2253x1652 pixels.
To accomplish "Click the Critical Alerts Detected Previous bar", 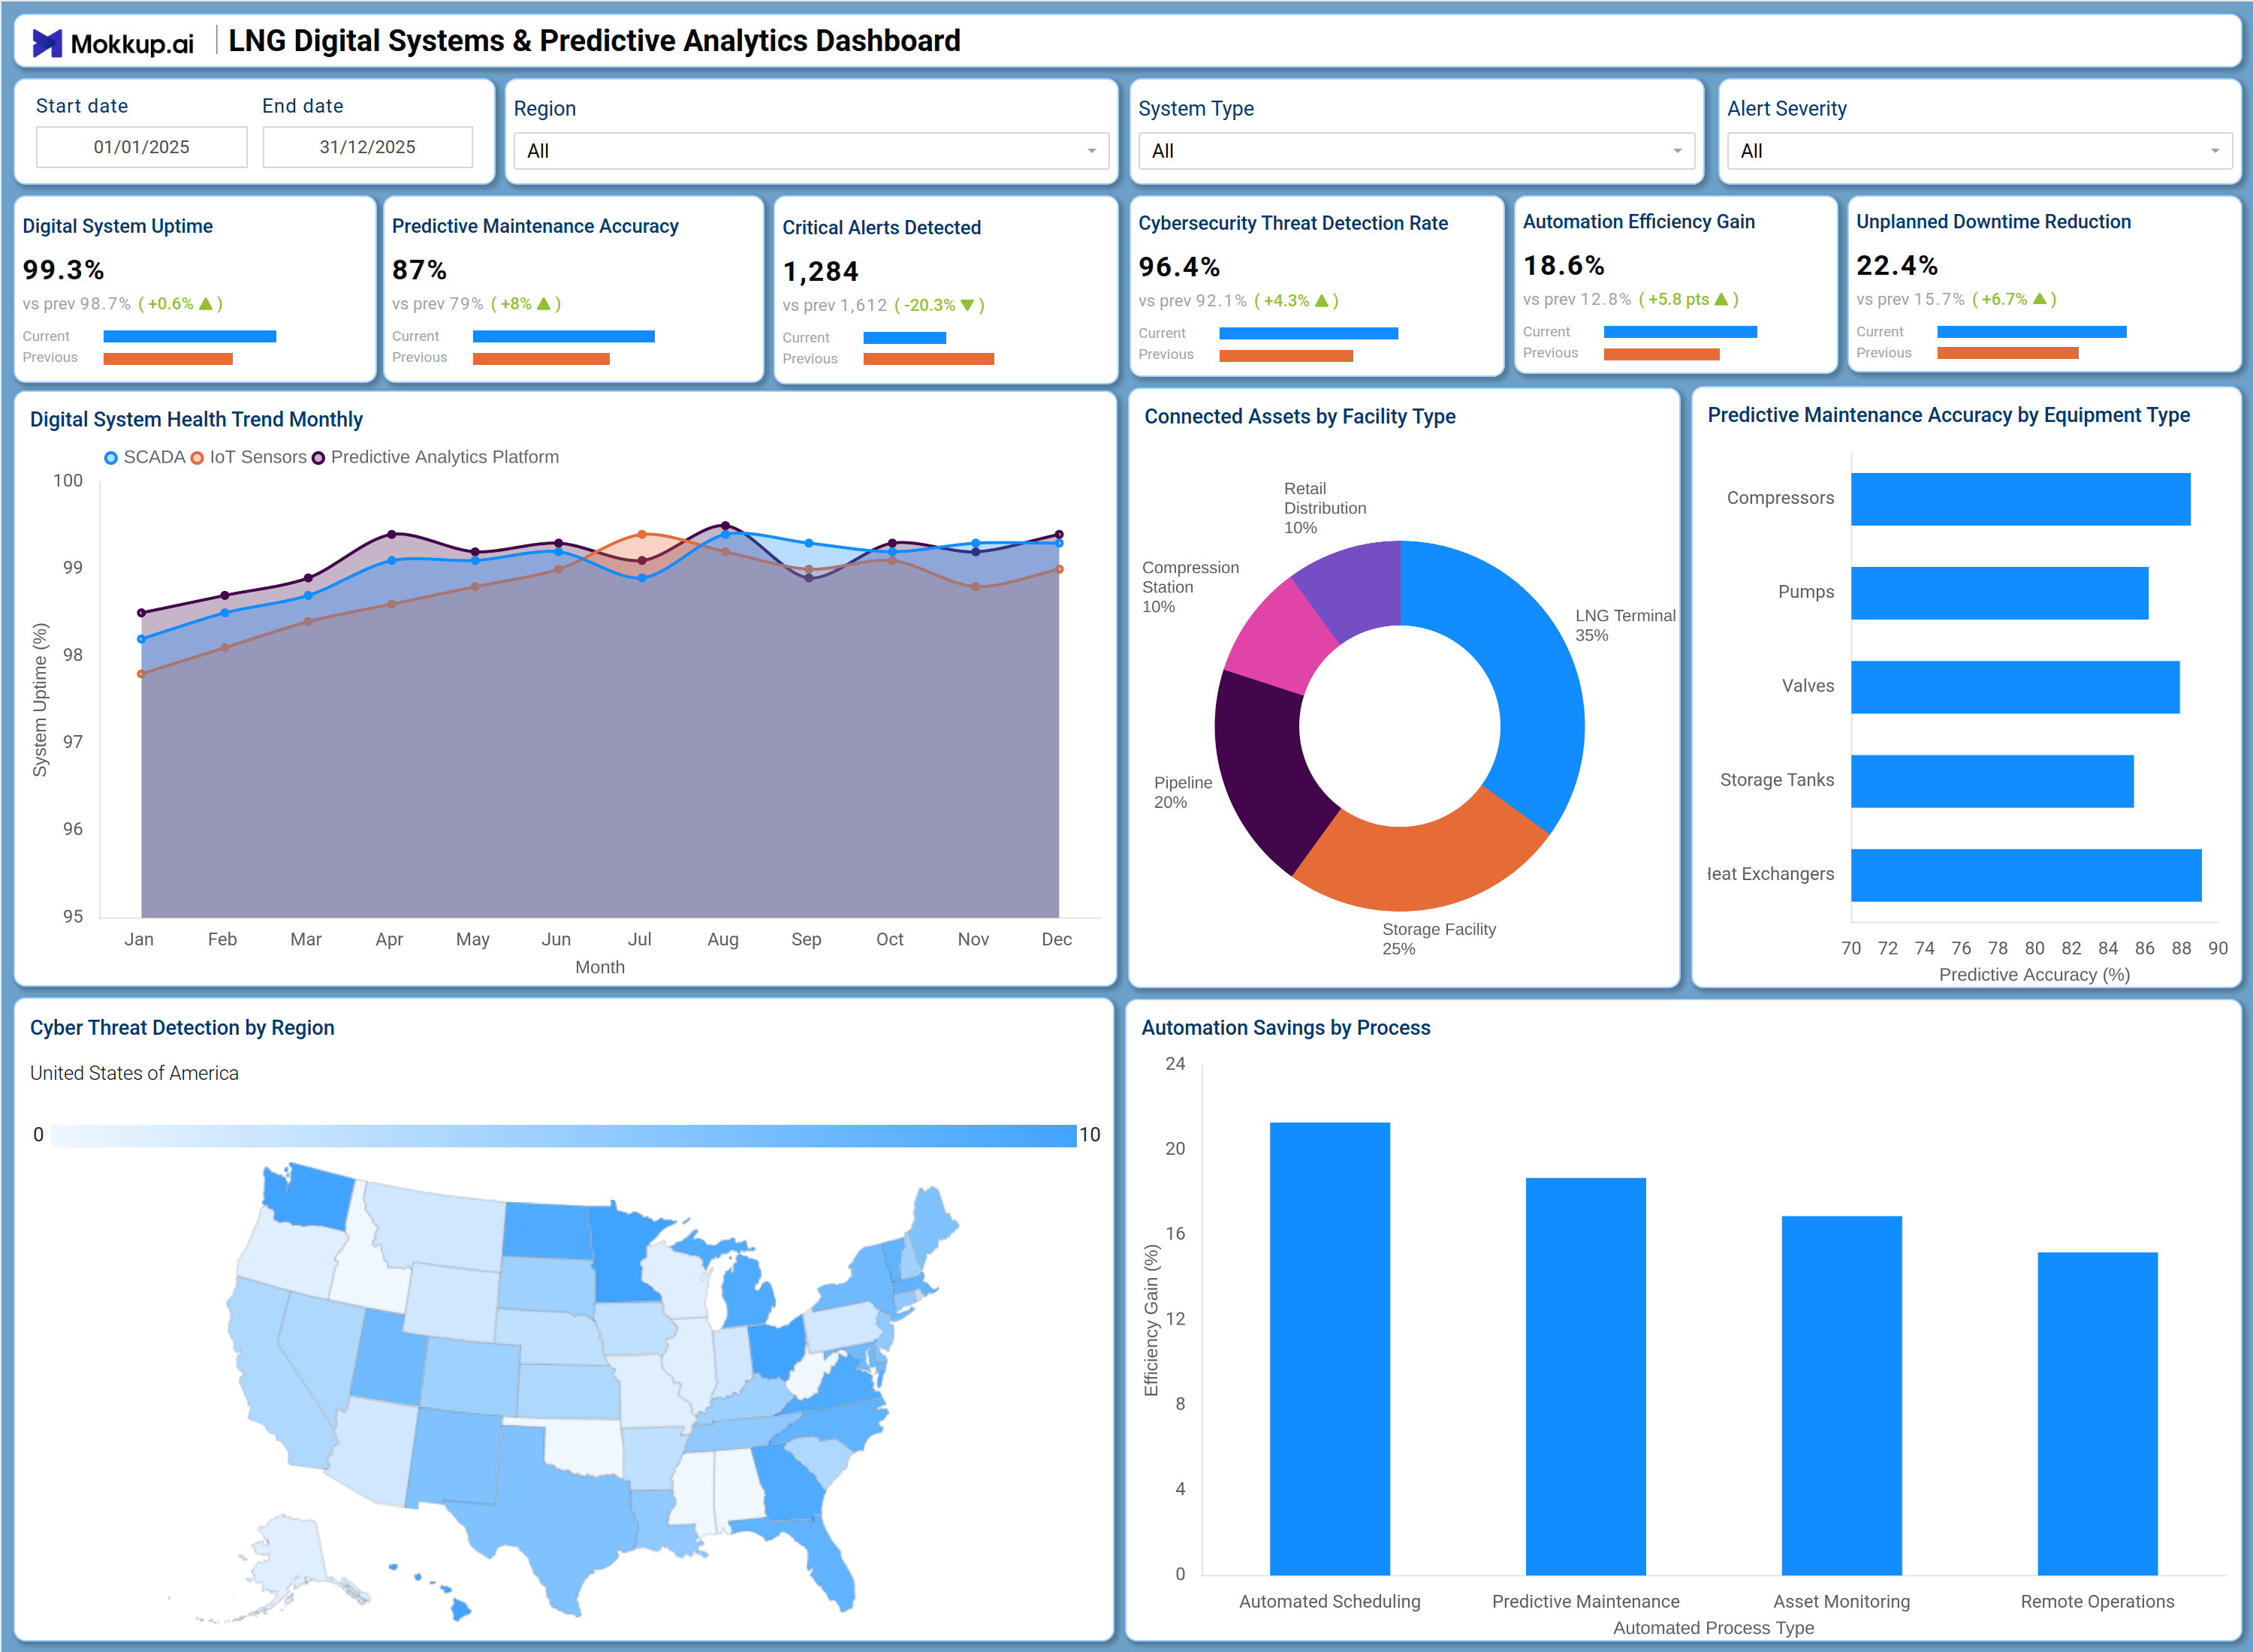I will [928, 359].
